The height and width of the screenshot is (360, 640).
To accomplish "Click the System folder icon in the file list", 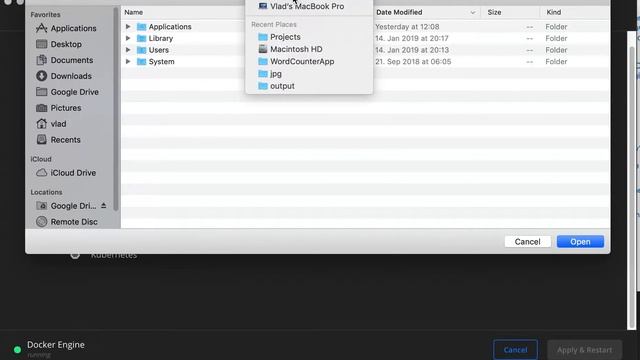I will click(142, 62).
